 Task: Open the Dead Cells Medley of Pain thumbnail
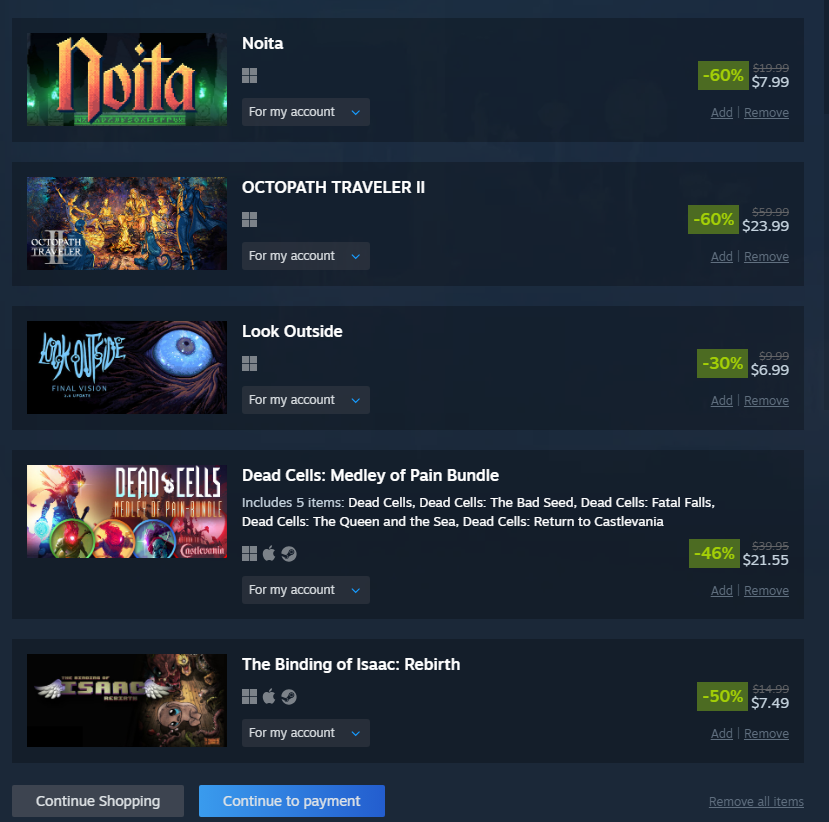pyautogui.click(x=127, y=511)
